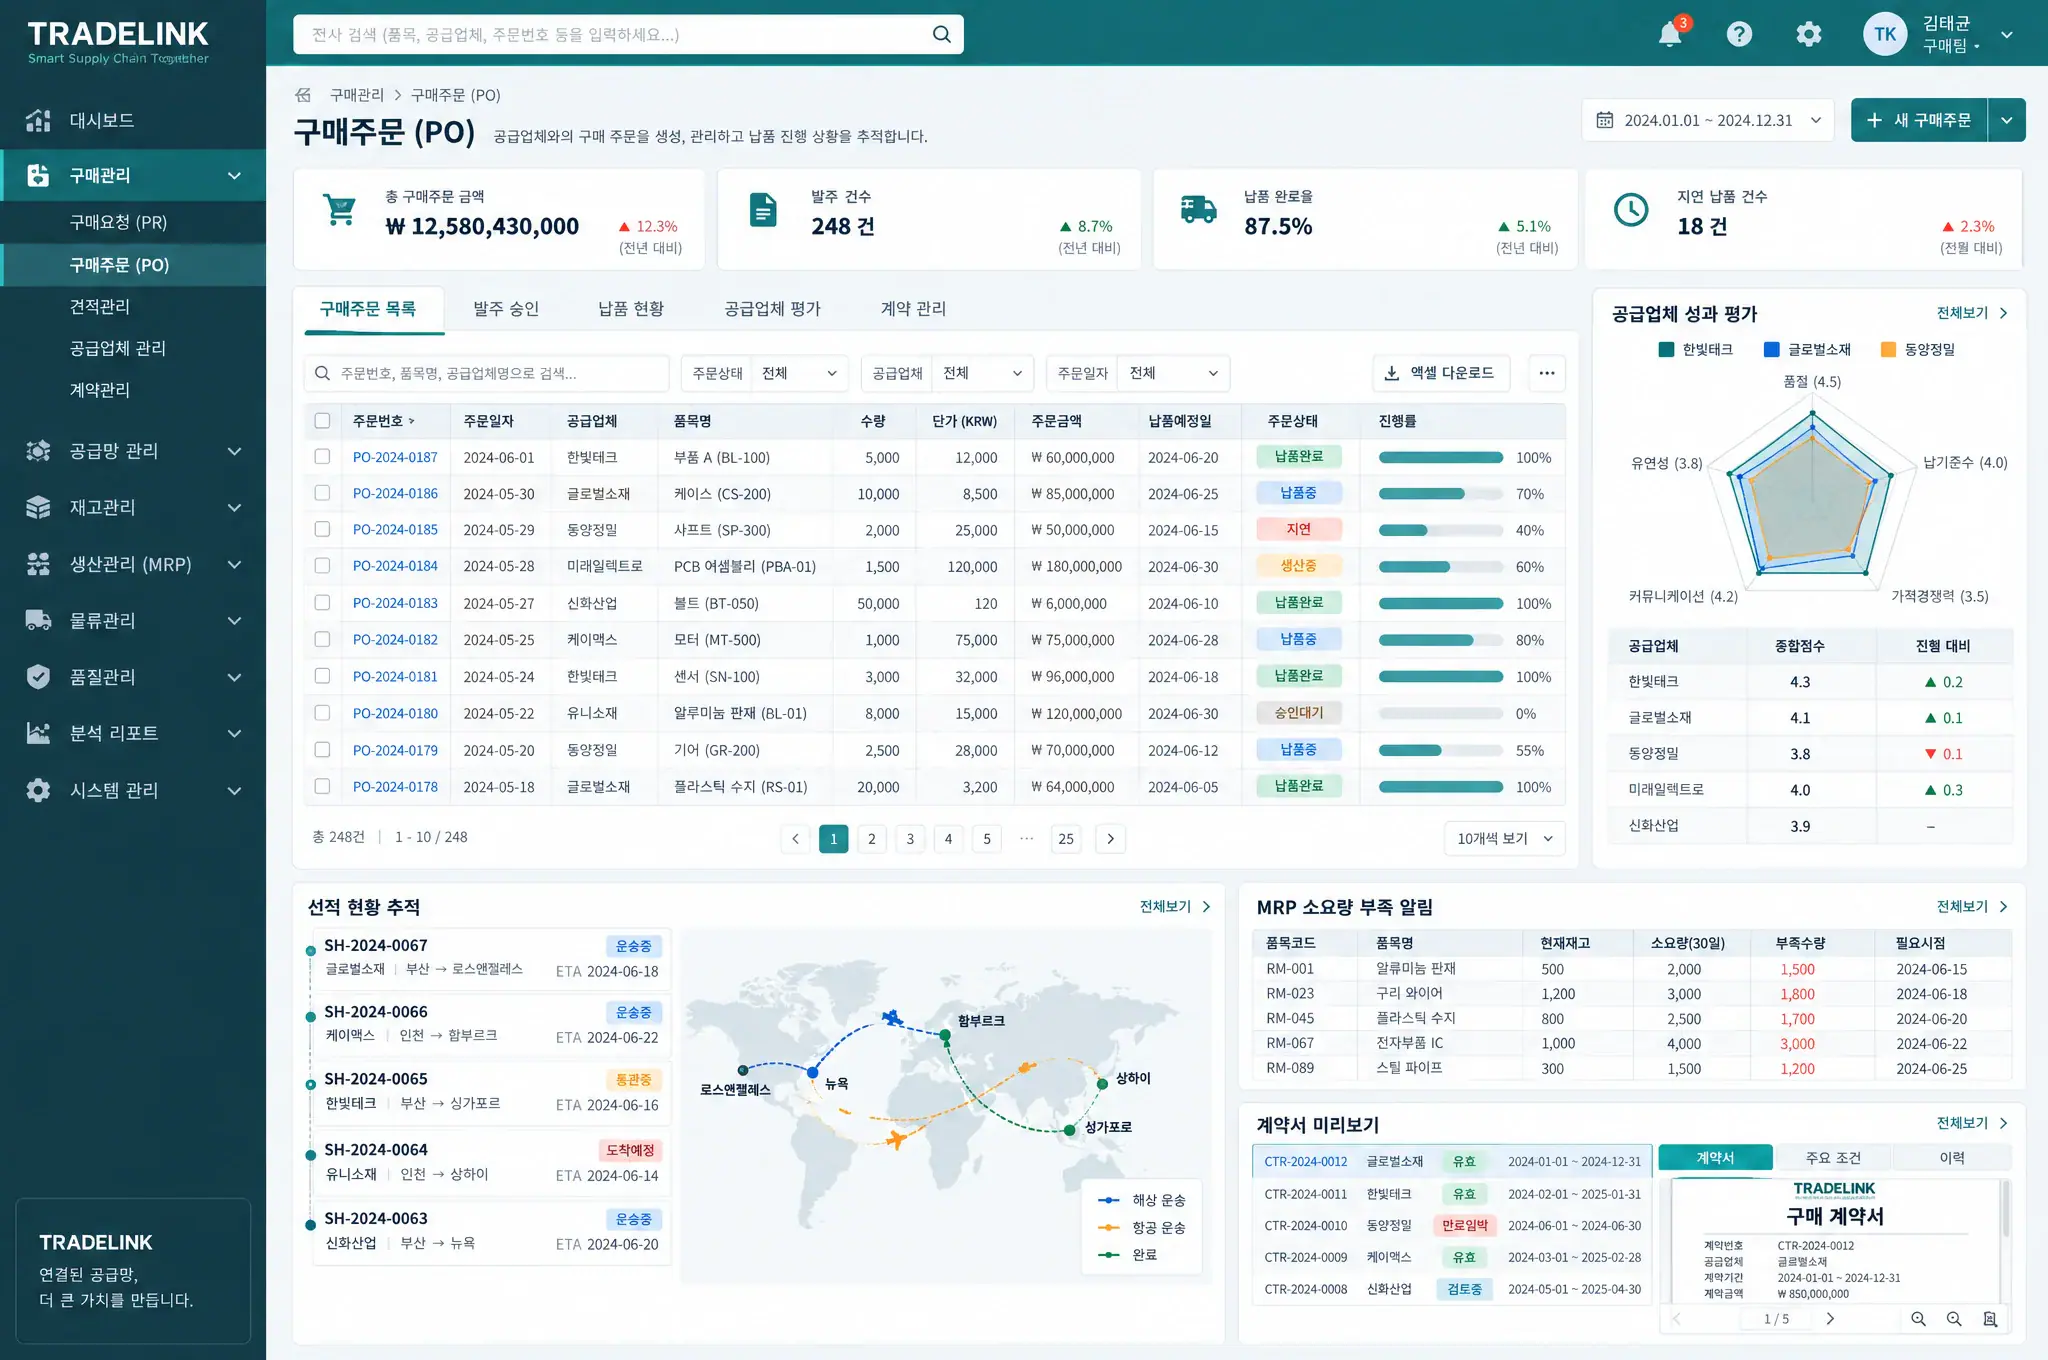Click the 엑셀 다운로드 button
2048x1360 pixels.
point(1441,373)
